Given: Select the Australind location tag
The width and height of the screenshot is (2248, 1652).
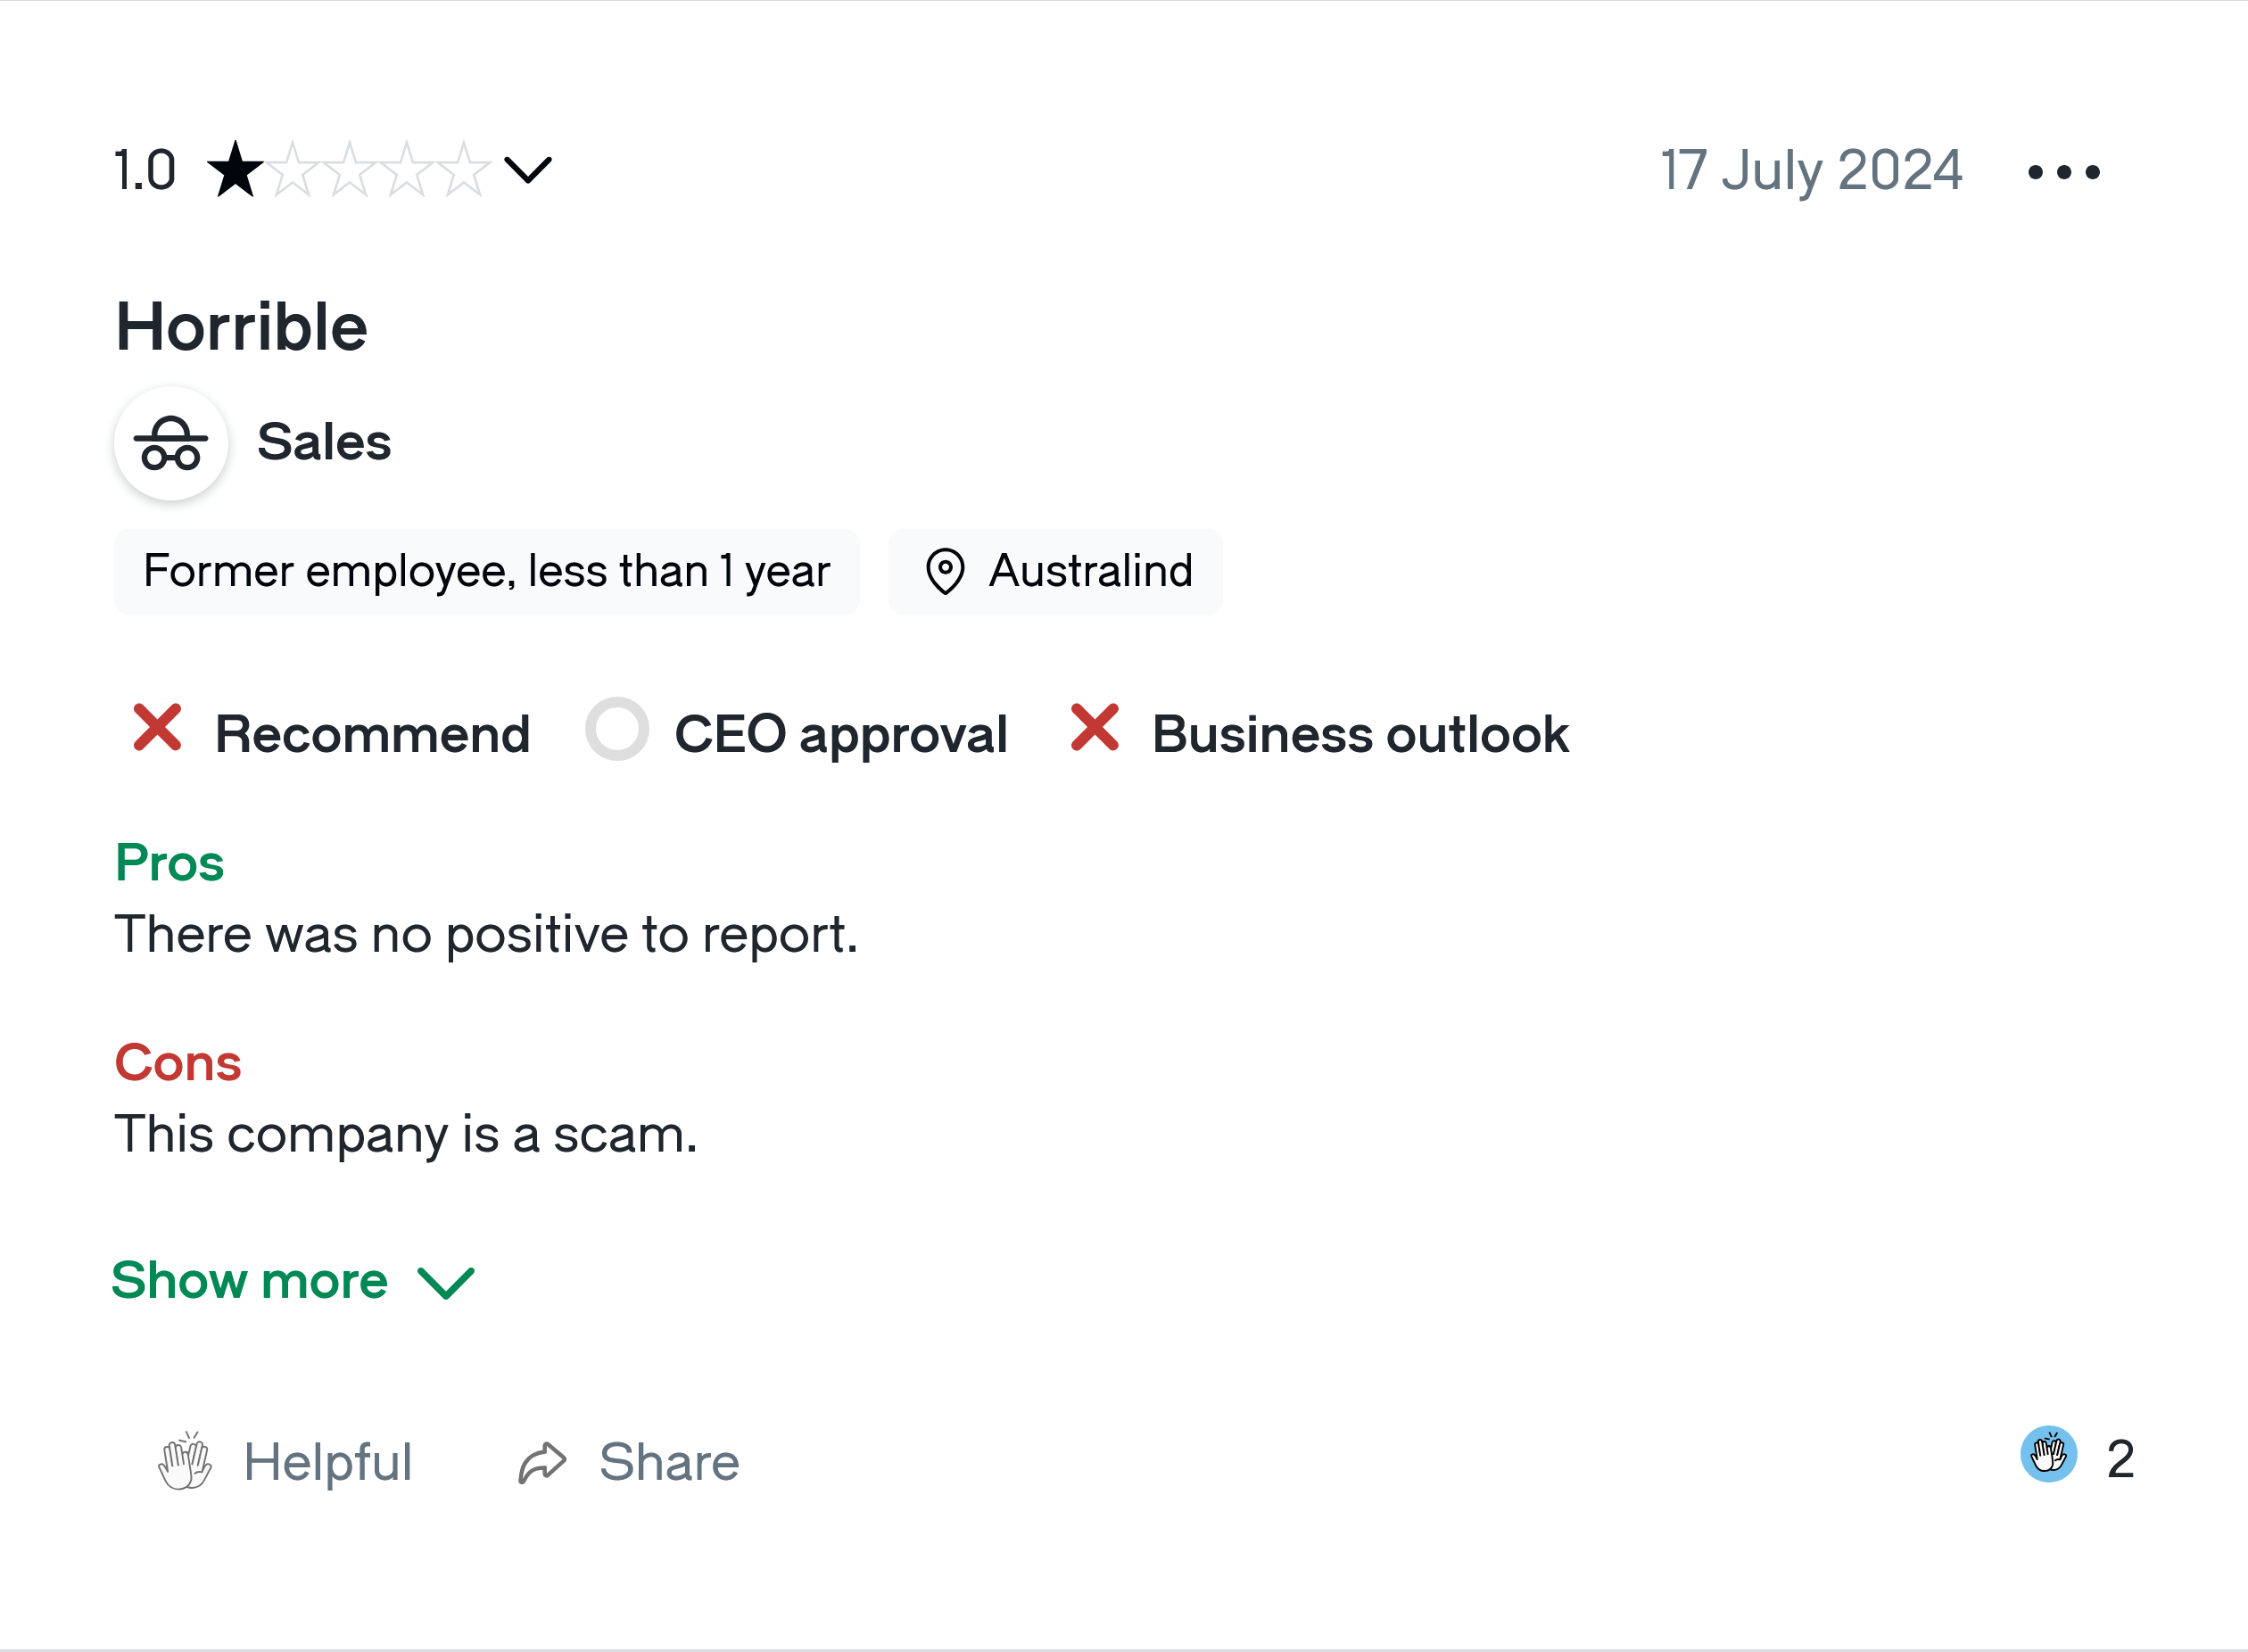Looking at the screenshot, I should 1055,571.
